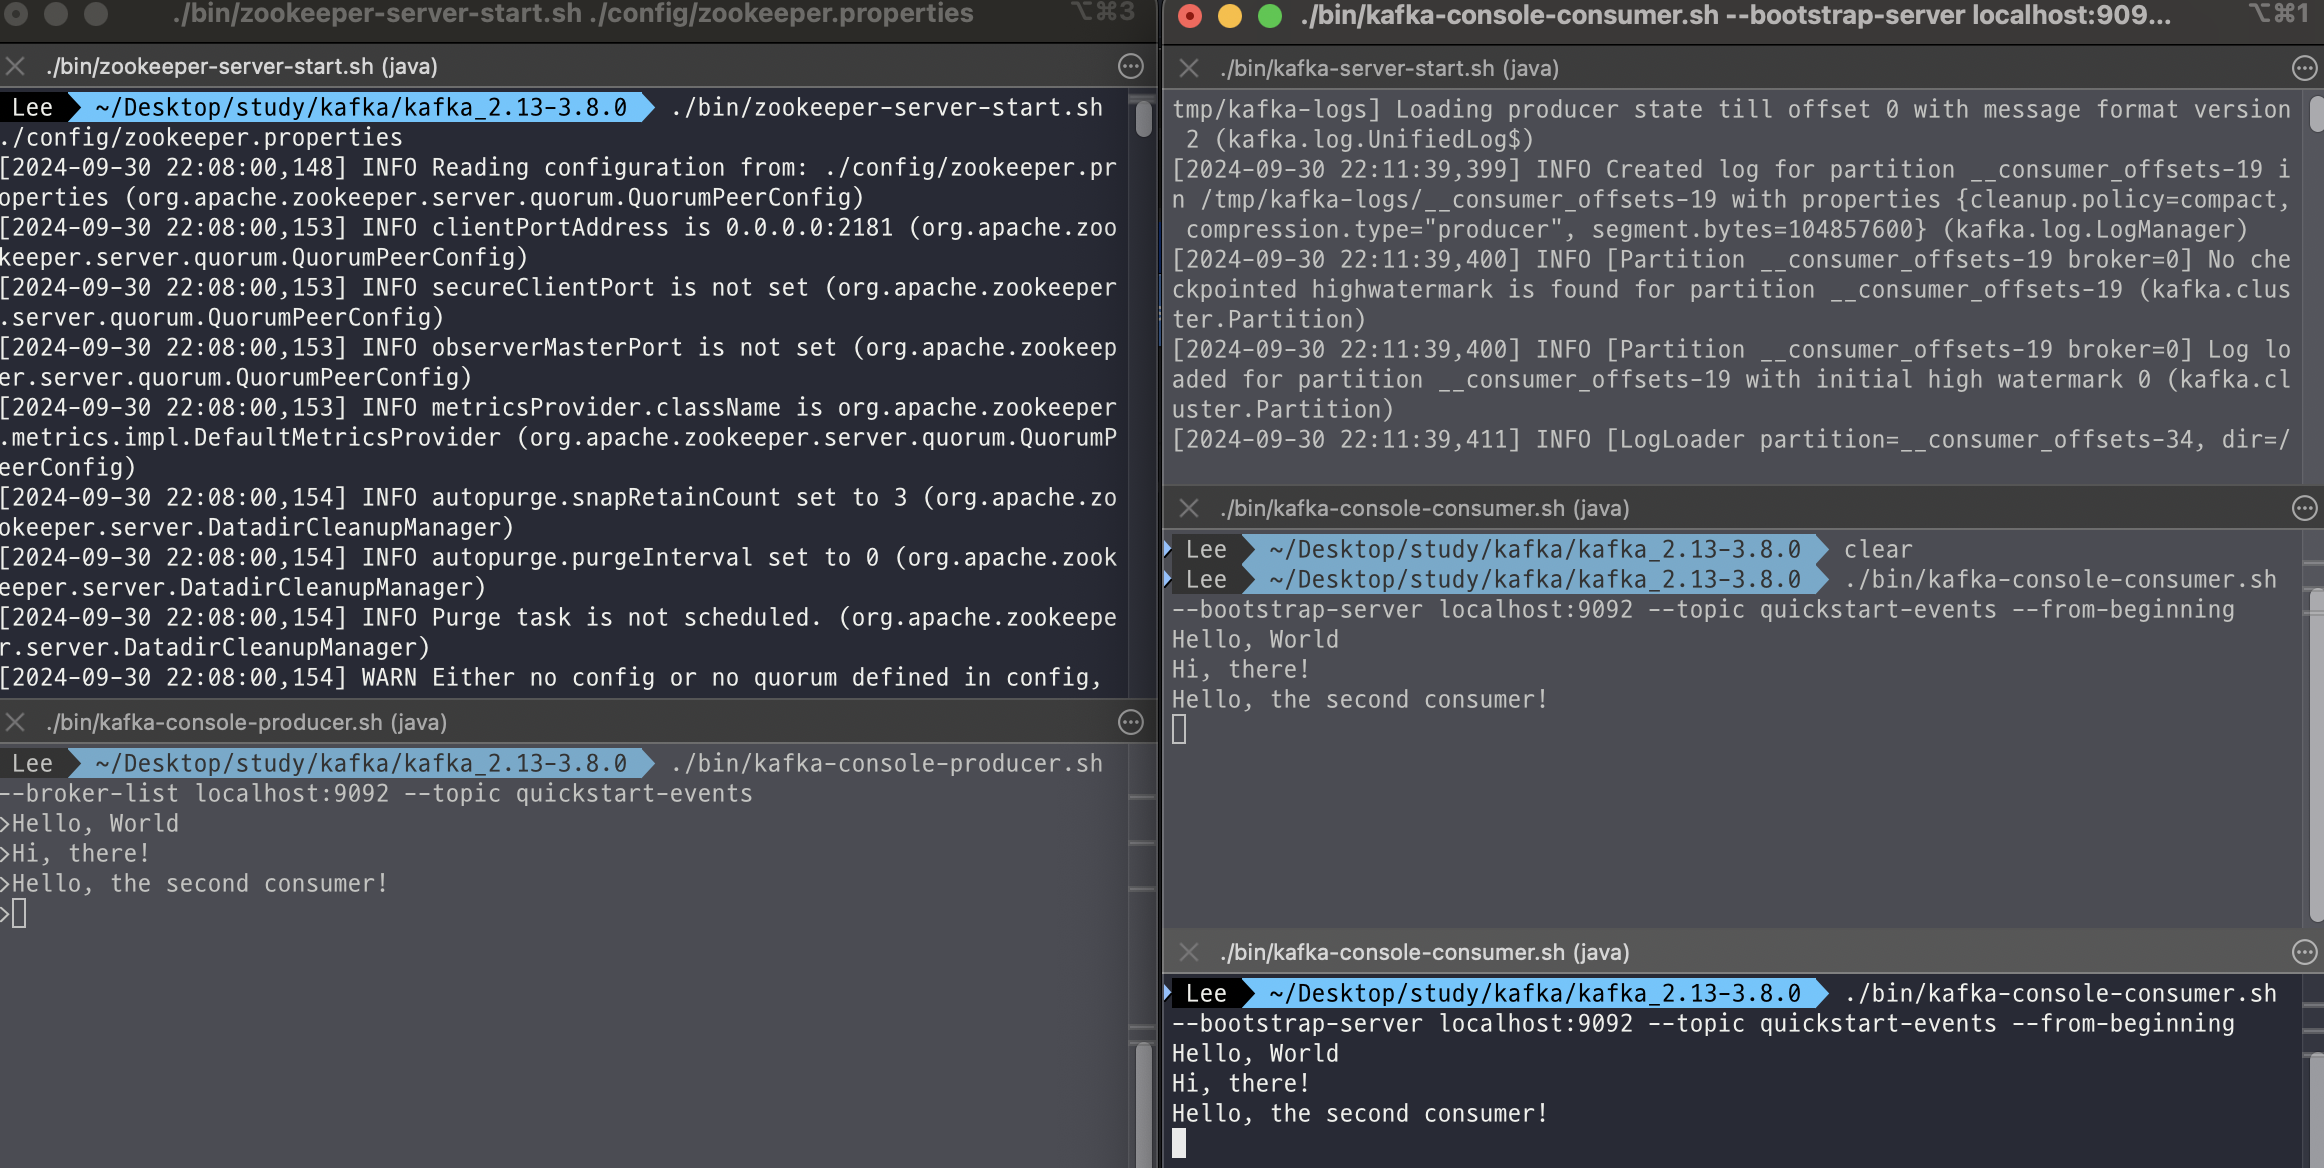Close the first kafka-console-consumer.sh pane
The image size is (2324, 1168).
(1188, 508)
